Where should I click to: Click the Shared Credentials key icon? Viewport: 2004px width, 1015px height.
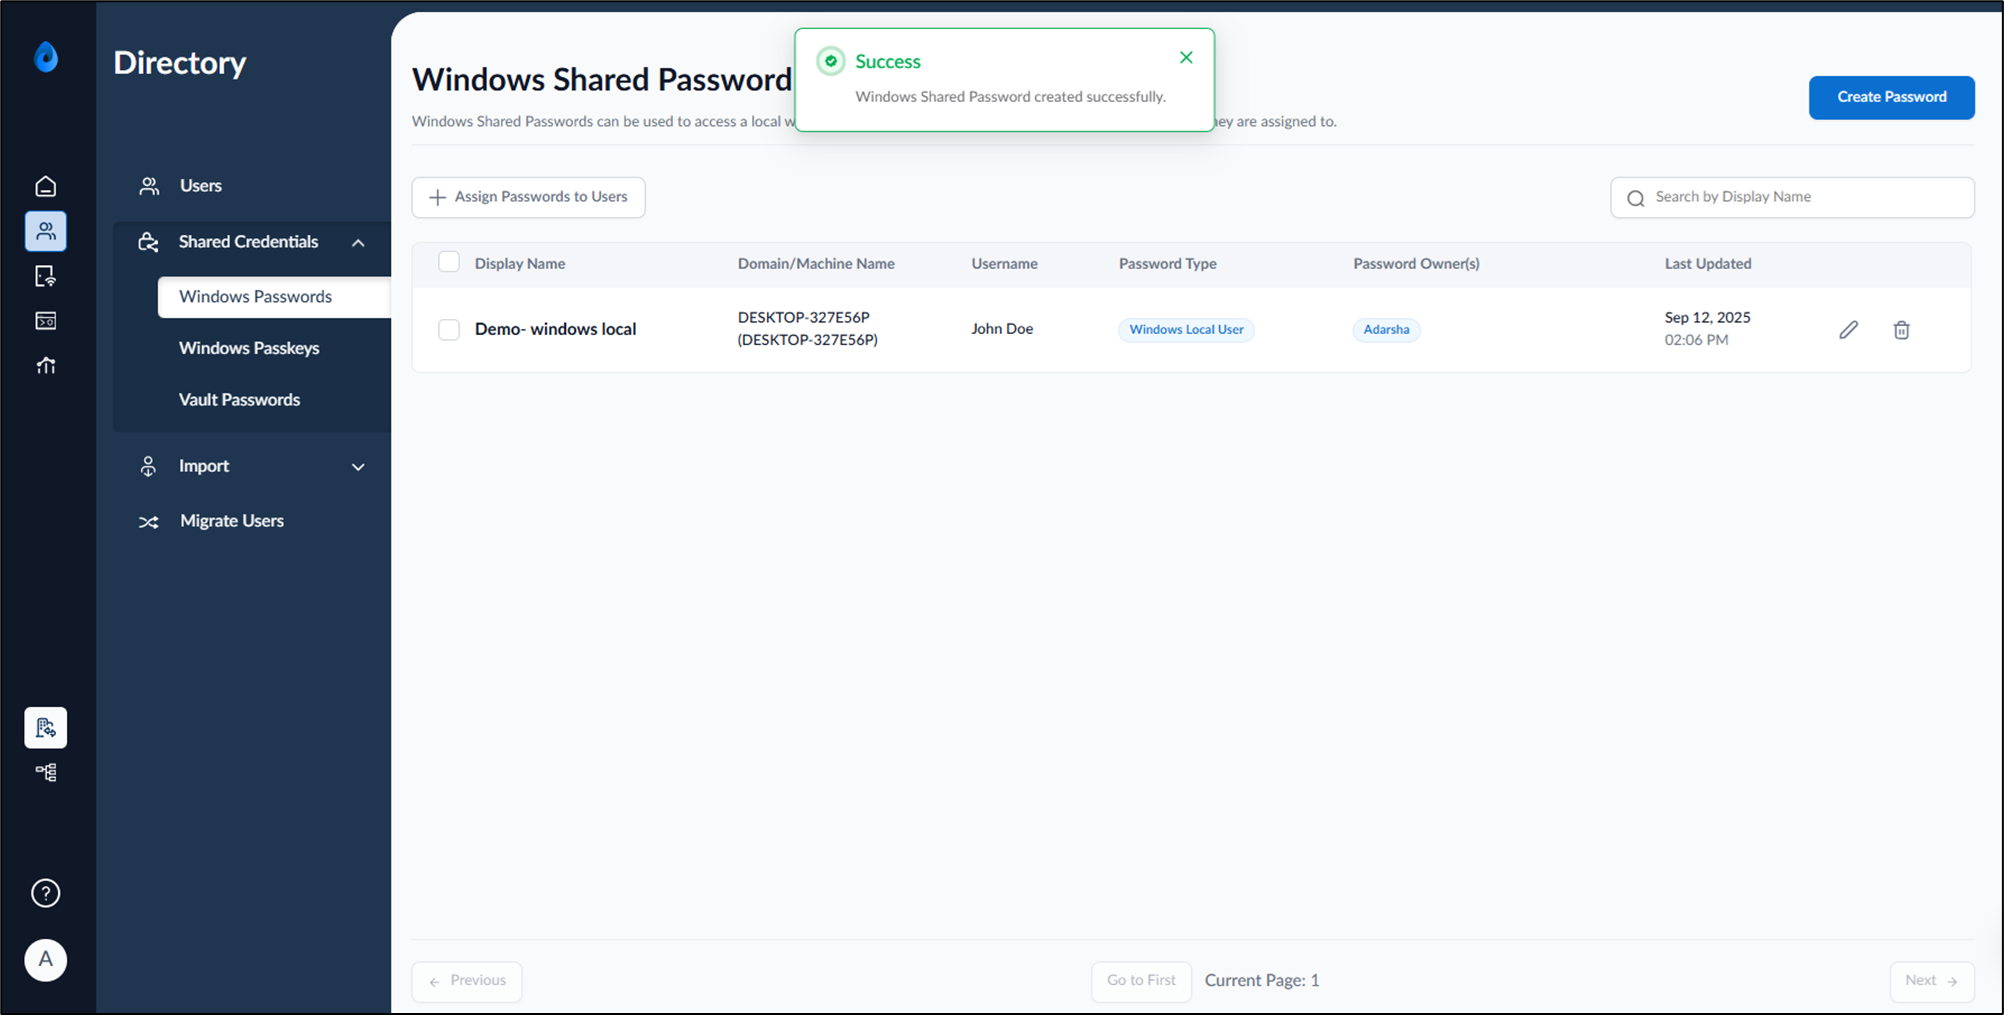click(x=148, y=242)
